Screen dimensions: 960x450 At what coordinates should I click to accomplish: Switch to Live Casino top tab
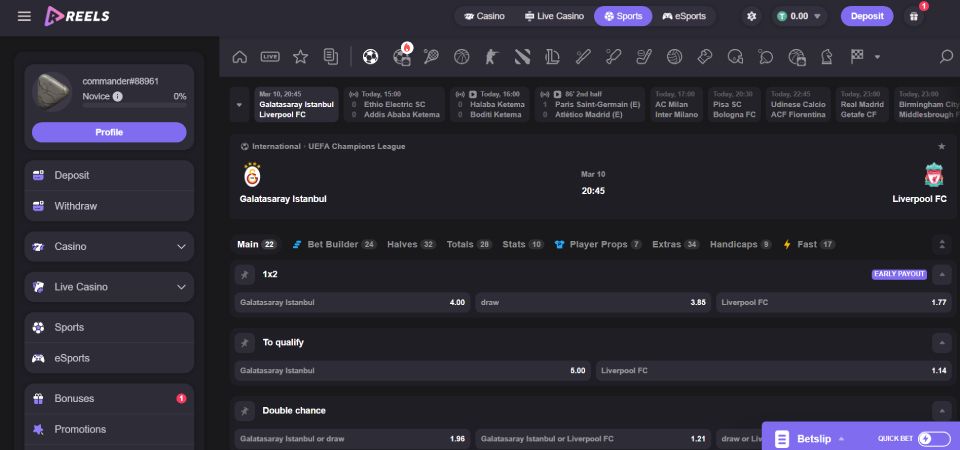[554, 17]
